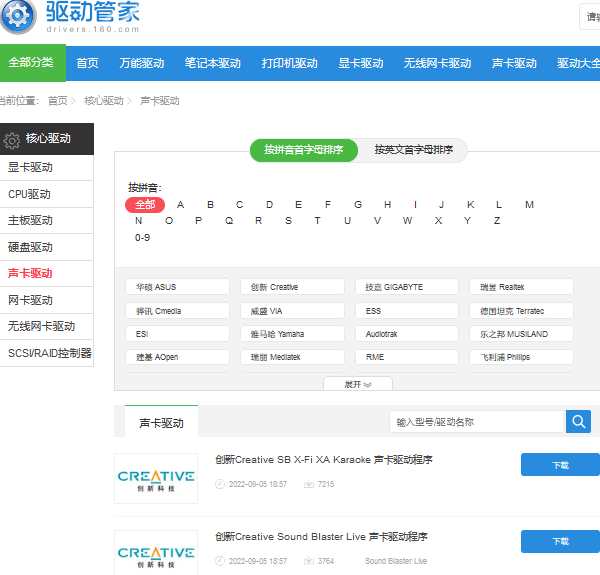Filter brands by letter C
Viewport: 600px width, 575px height.
point(240,205)
